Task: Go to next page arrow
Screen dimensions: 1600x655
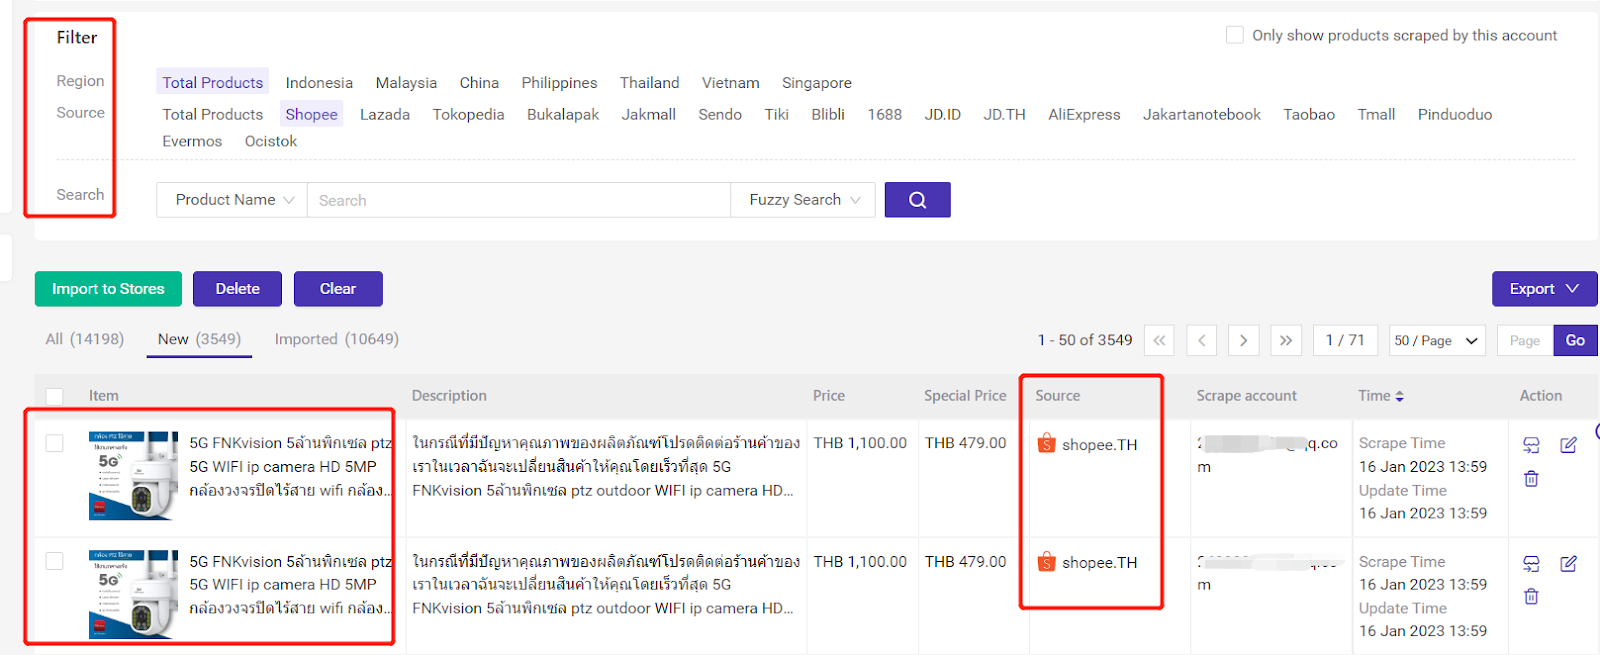Action: [x=1244, y=340]
